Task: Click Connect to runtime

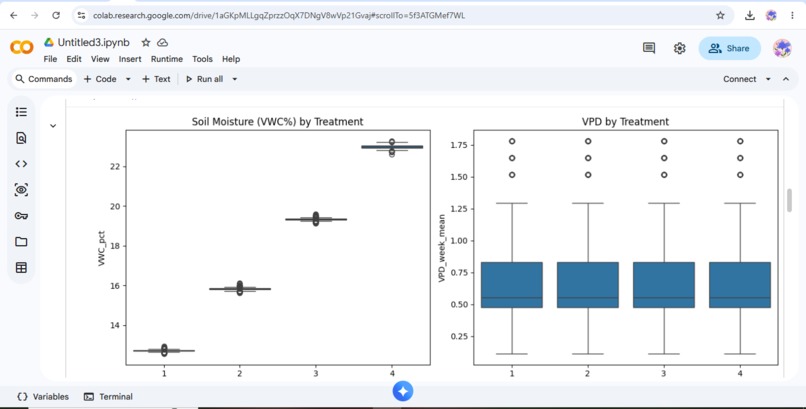Action: [x=740, y=79]
